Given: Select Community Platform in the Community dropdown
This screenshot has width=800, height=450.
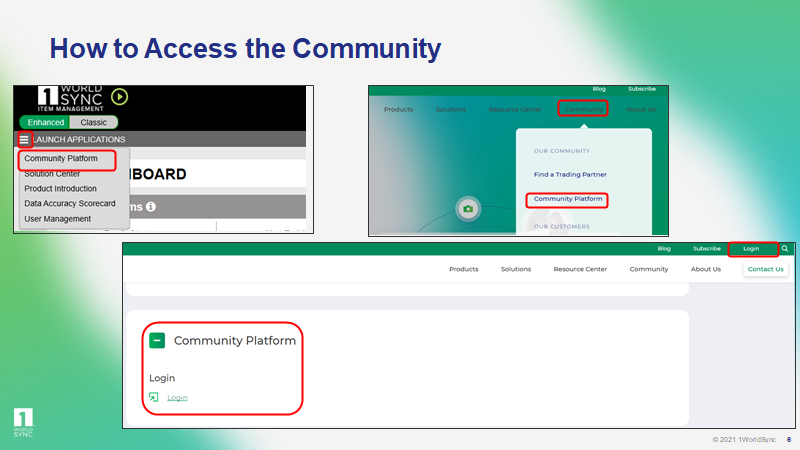Looking at the screenshot, I should point(568,199).
